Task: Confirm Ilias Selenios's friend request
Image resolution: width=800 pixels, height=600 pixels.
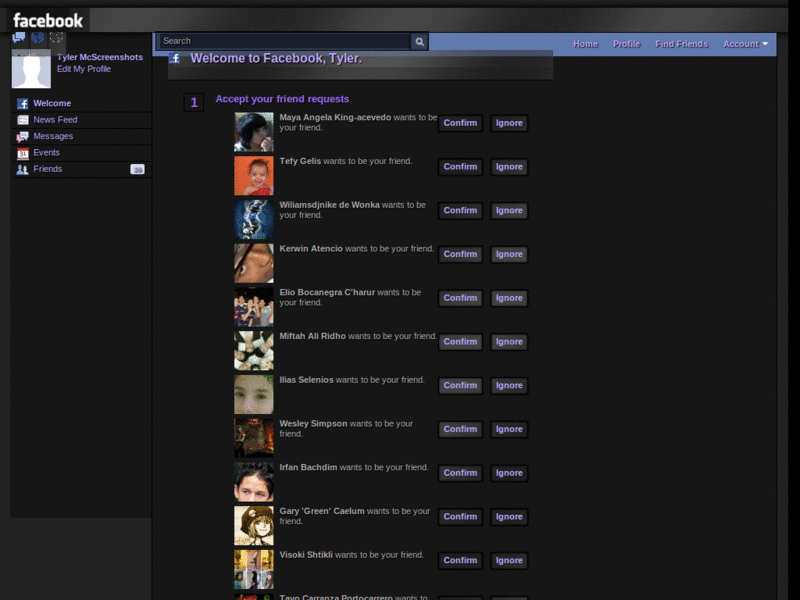Action: tap(460, 385)
